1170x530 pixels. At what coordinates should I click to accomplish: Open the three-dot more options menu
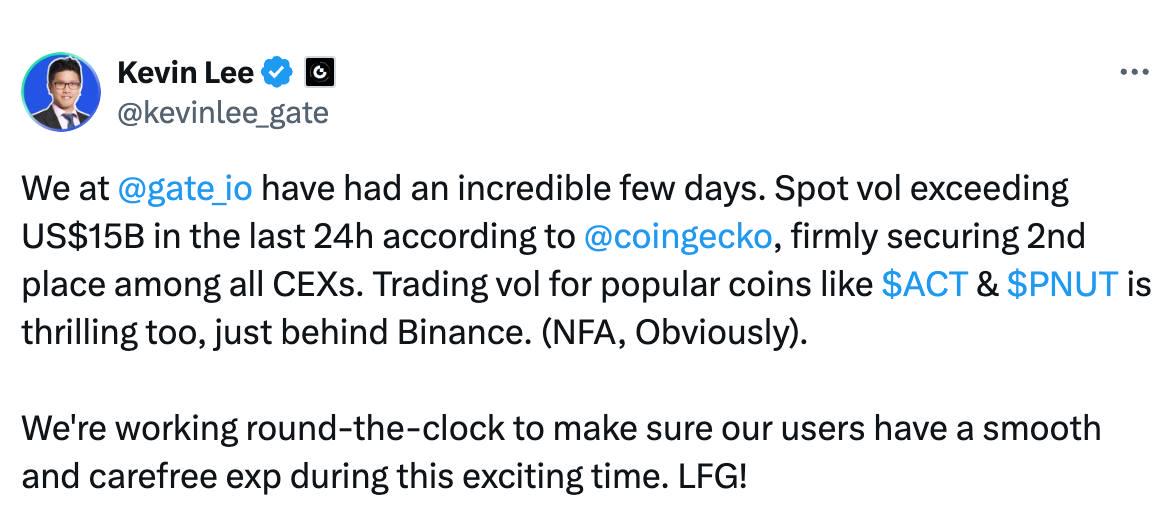(x=1135, y=73)
